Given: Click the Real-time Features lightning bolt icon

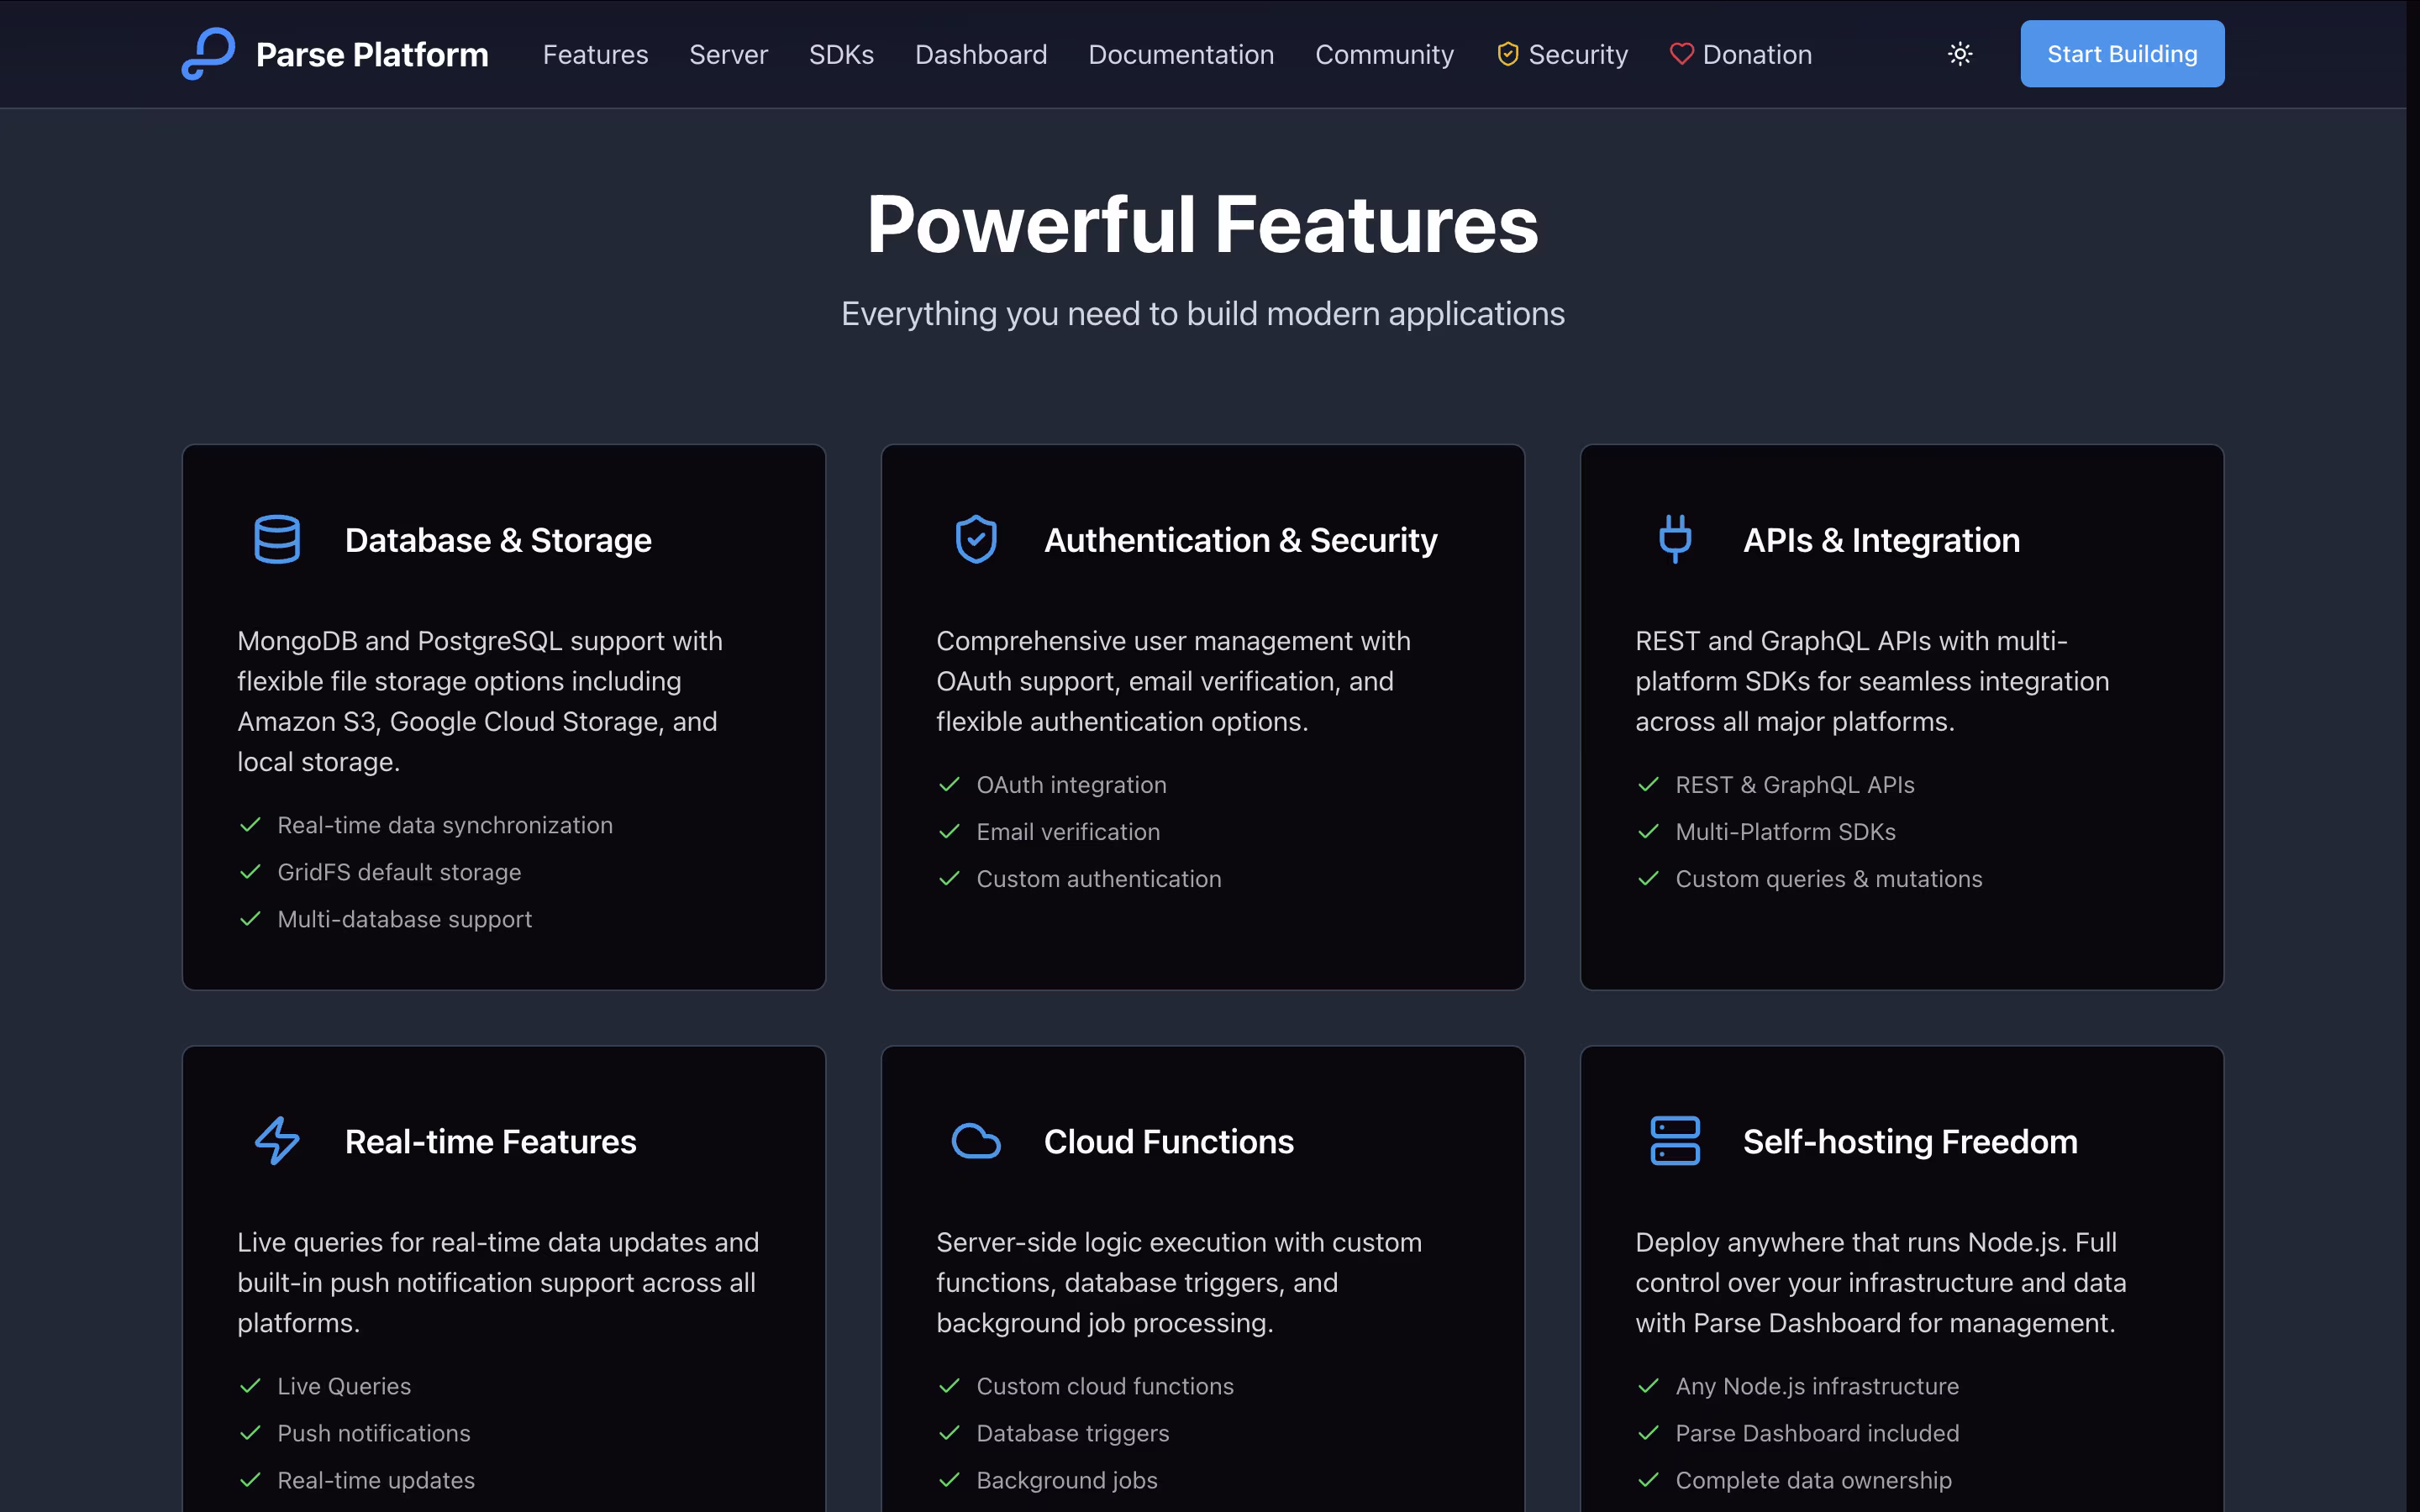Looking at the screenshot, I should (x=277, y=1141).
